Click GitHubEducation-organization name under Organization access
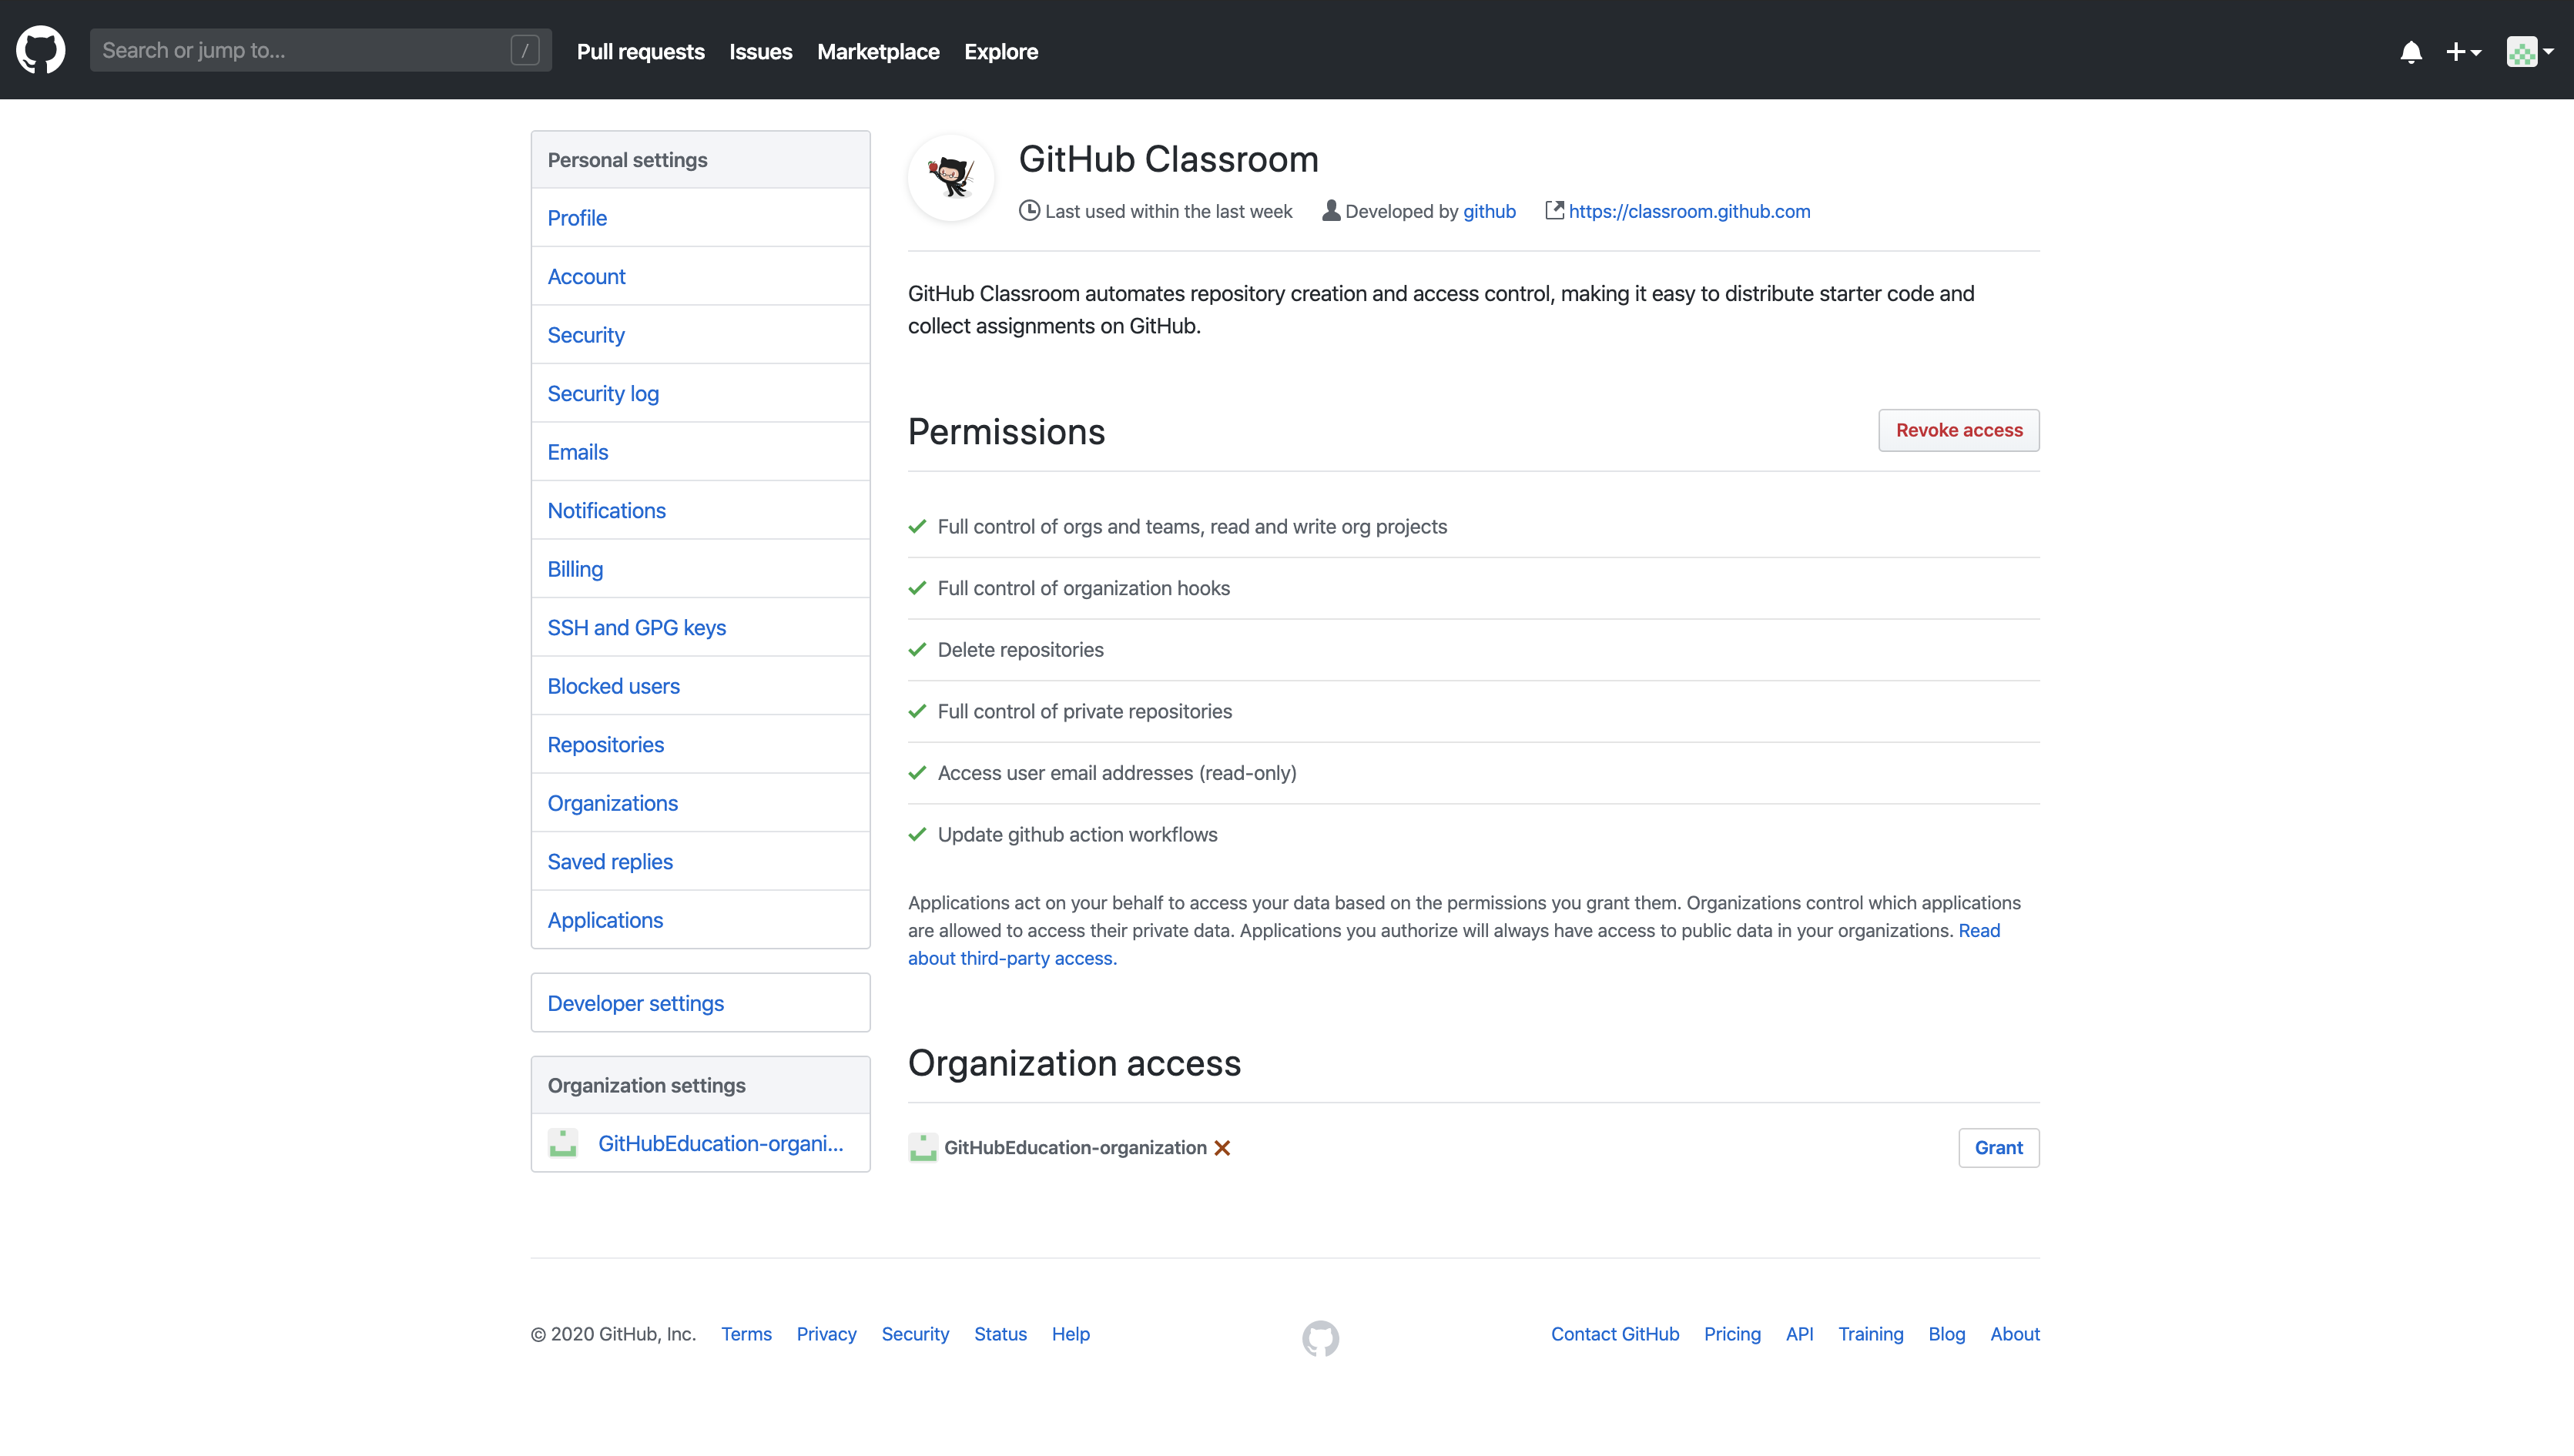 (x=1075, y=1147)
